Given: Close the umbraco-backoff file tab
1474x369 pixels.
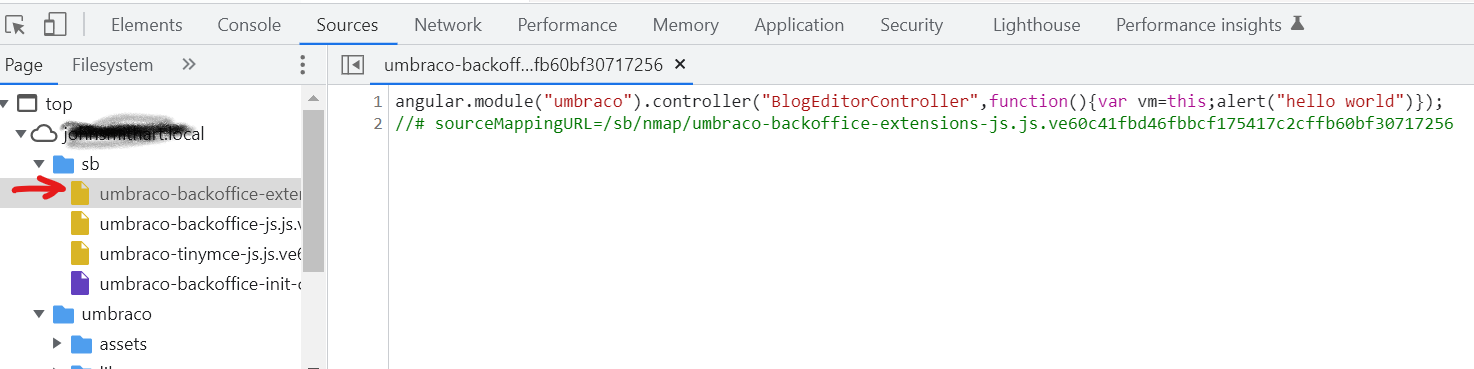Looking at the screenshot, I should pos(680,64).
